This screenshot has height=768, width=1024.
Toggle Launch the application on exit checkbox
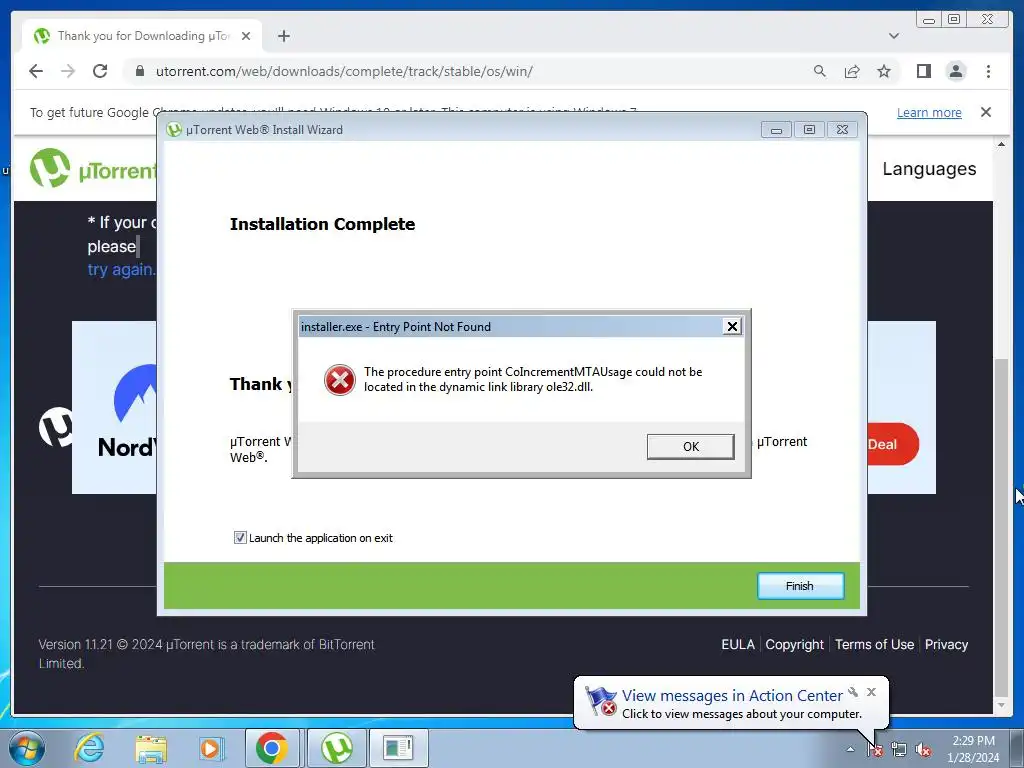[240, 537]
